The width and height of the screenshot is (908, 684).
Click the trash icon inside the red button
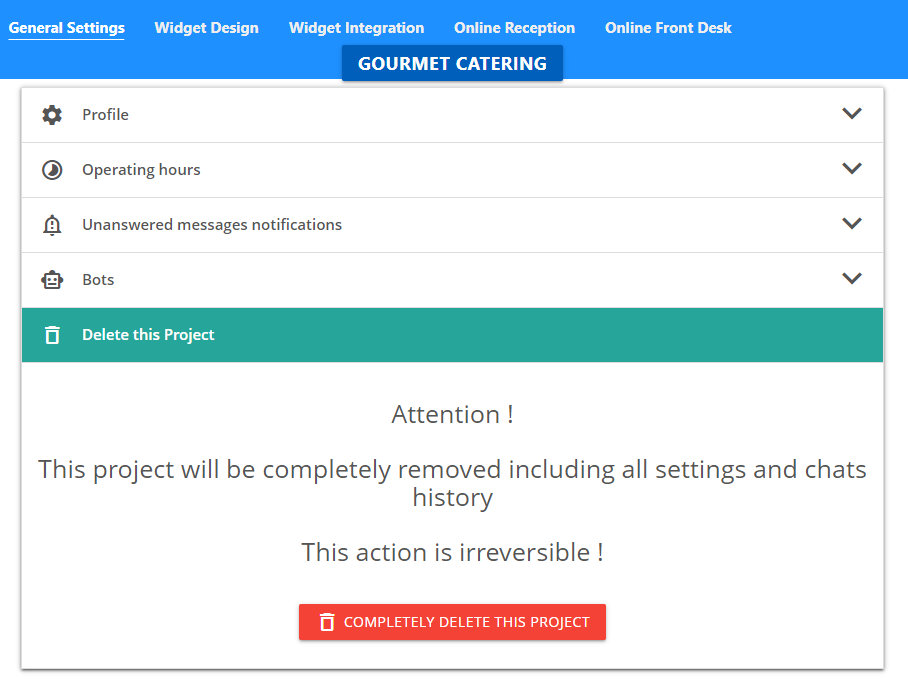coord(326,622)
